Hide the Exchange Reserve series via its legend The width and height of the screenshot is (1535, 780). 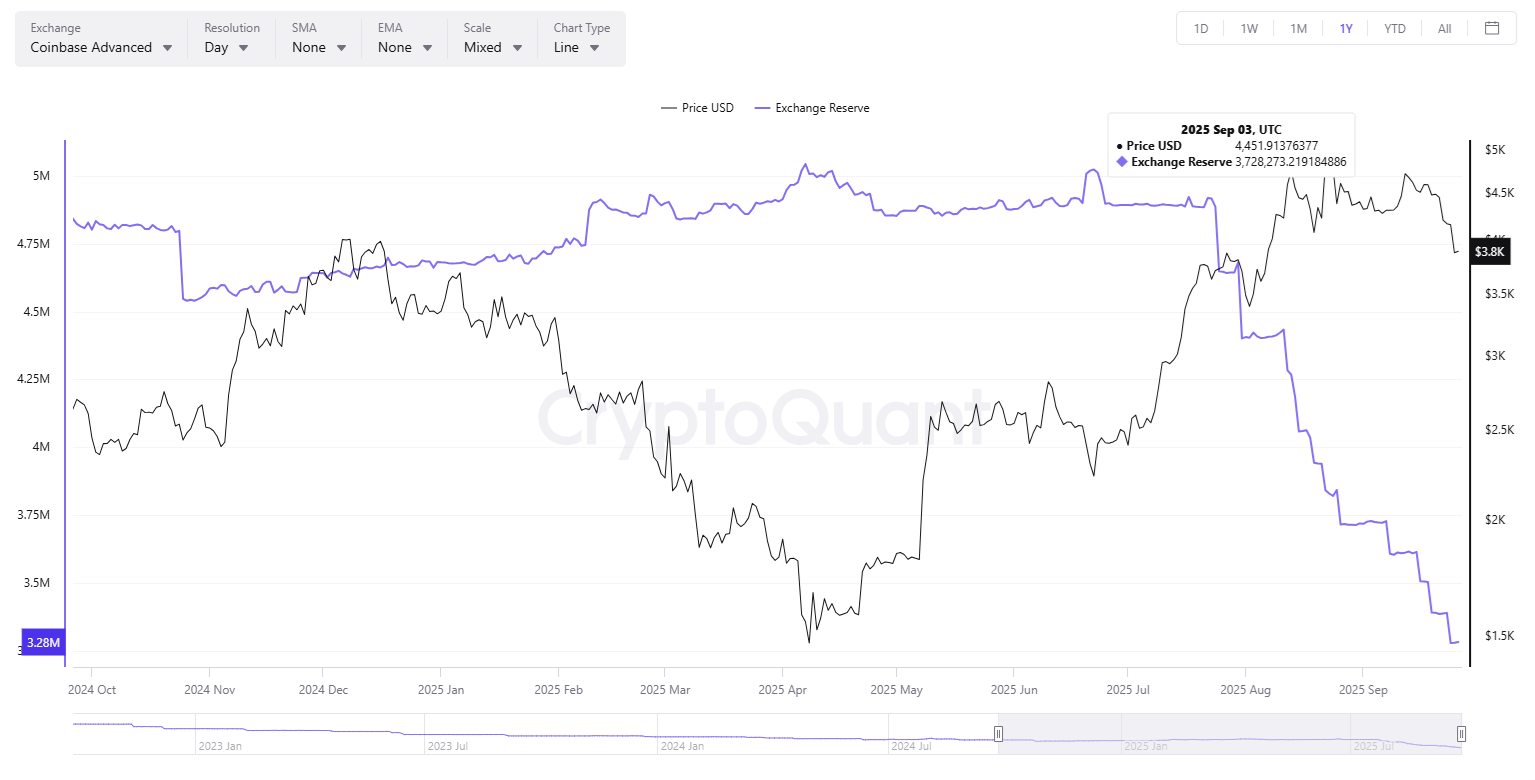click(811, 107)
